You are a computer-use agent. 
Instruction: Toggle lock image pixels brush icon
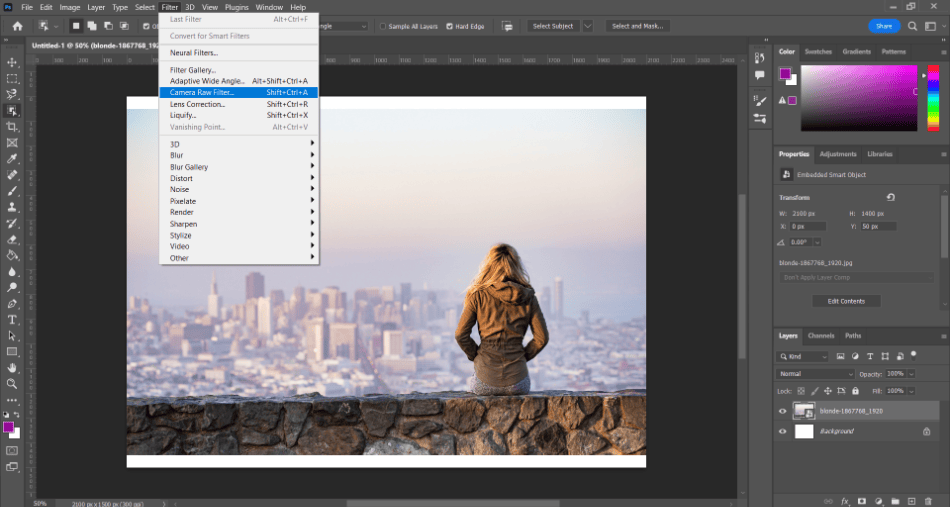pos(815,391)
